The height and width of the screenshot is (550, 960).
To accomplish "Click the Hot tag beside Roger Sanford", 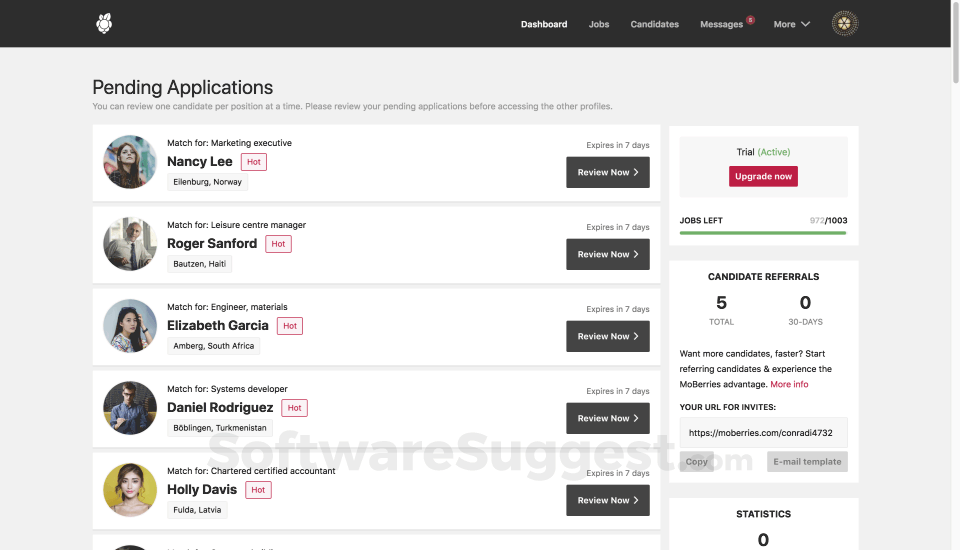I will click(x=278, y=244).
